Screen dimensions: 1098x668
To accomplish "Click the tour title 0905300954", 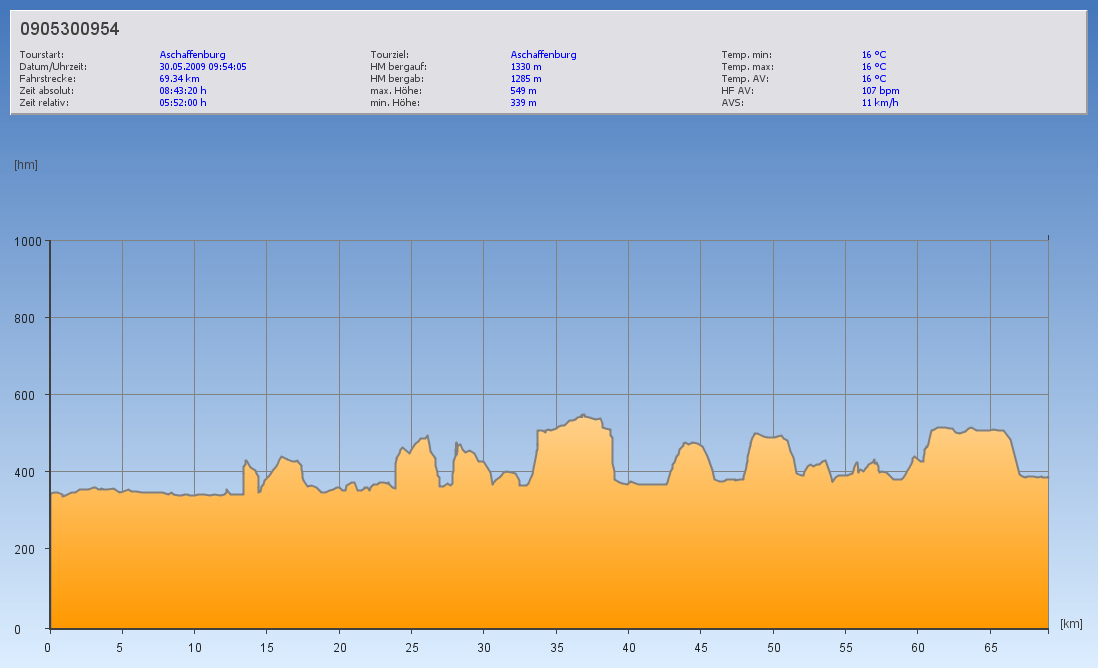I will (70, 29).
